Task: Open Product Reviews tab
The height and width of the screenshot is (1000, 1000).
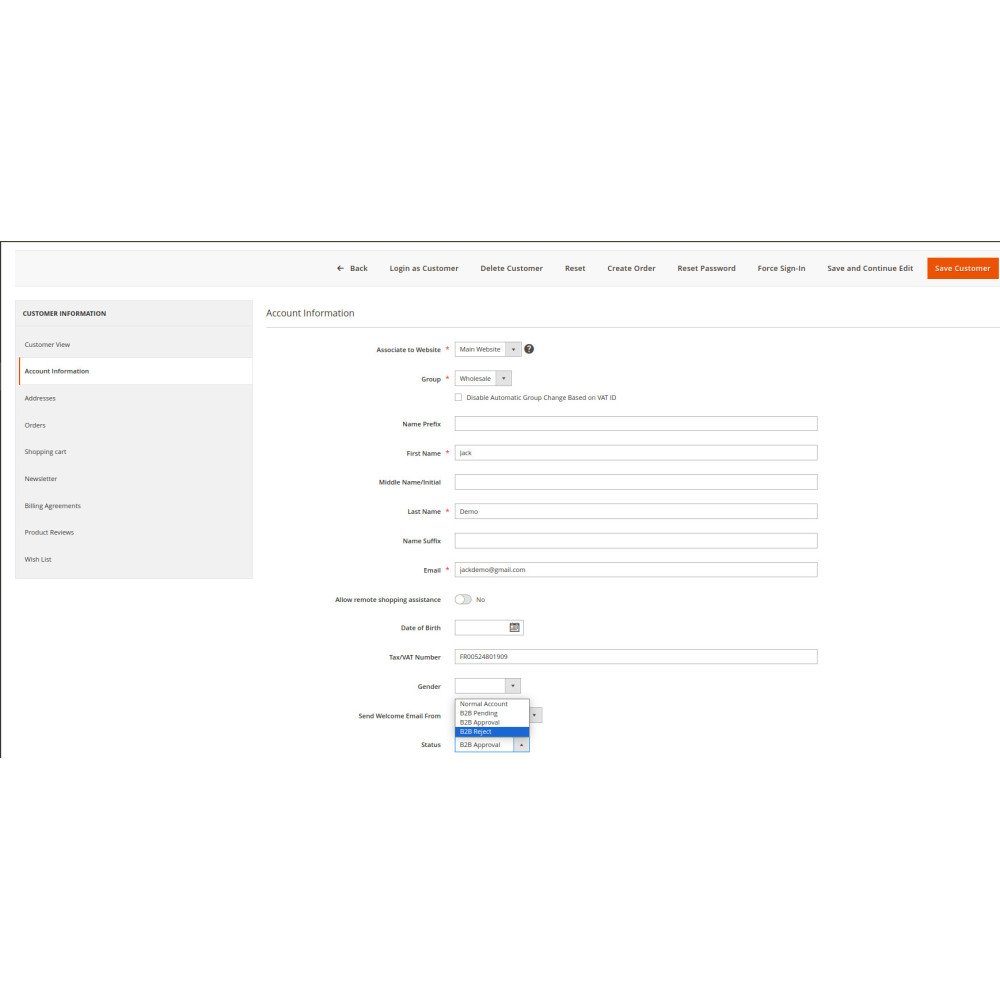Action: [135, 533]
